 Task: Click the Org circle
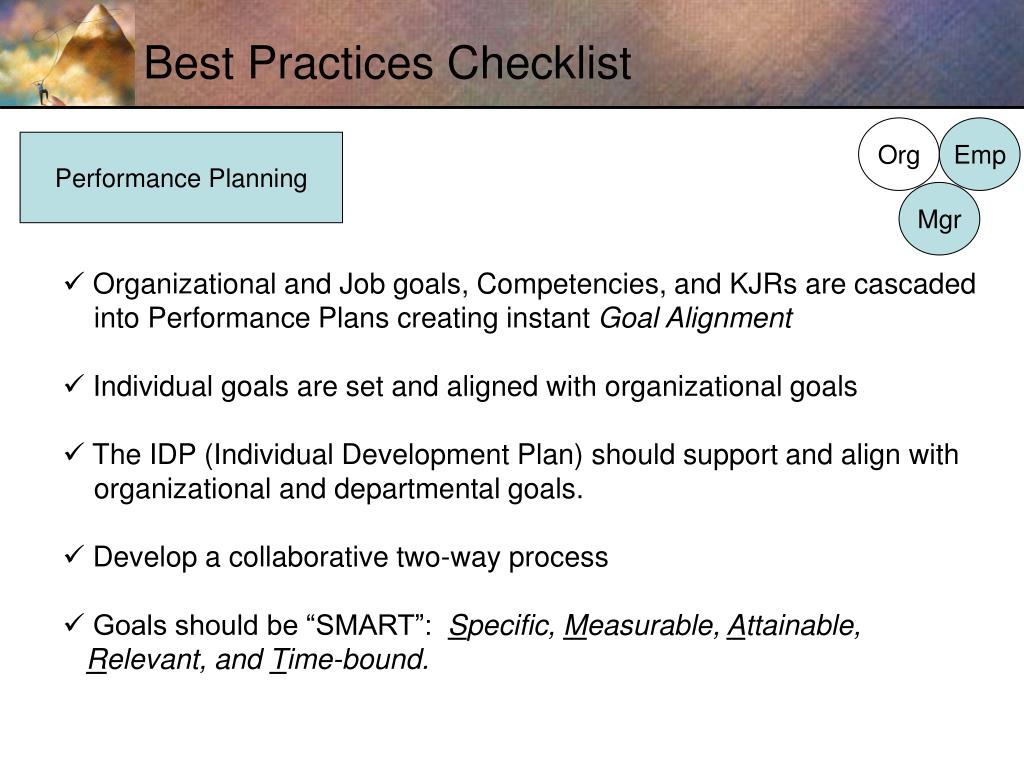coord(899,155)
